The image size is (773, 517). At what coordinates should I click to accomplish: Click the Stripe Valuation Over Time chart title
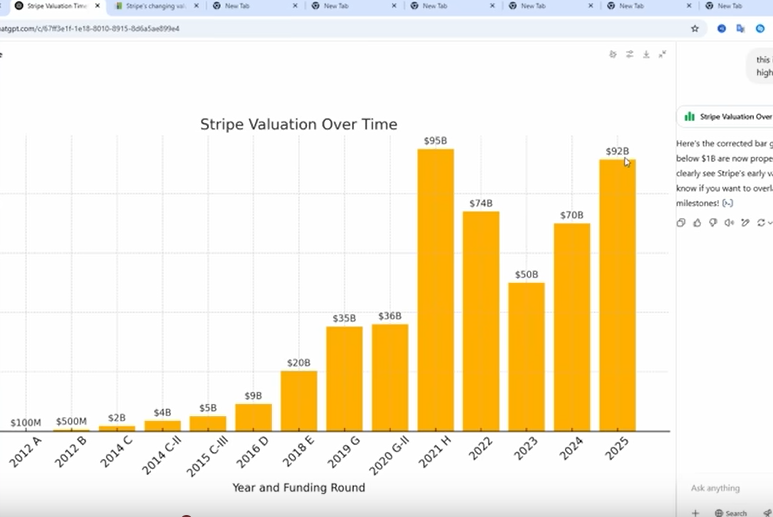[299, 124]
